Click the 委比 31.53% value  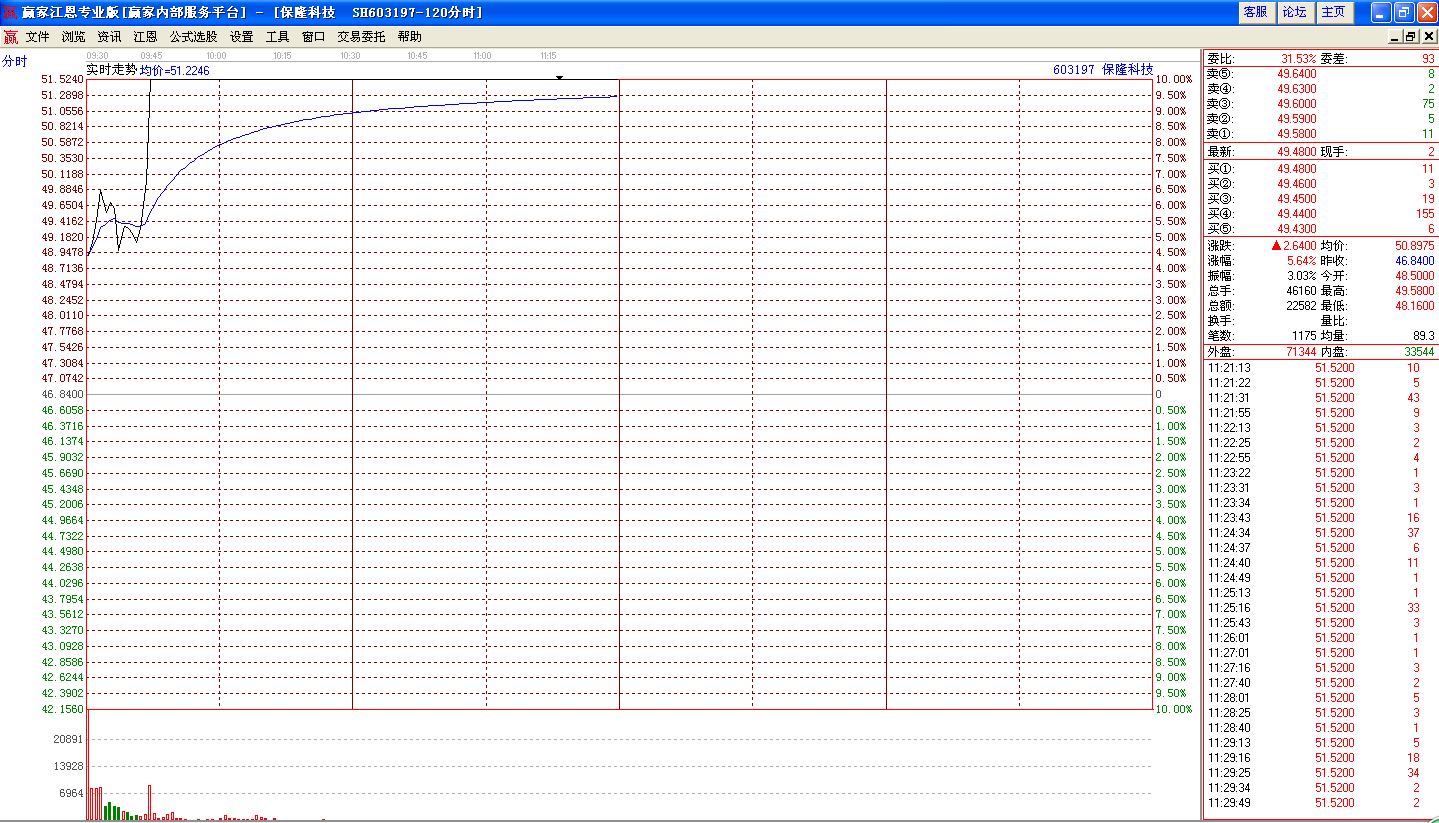click(x=1298, y=59)
